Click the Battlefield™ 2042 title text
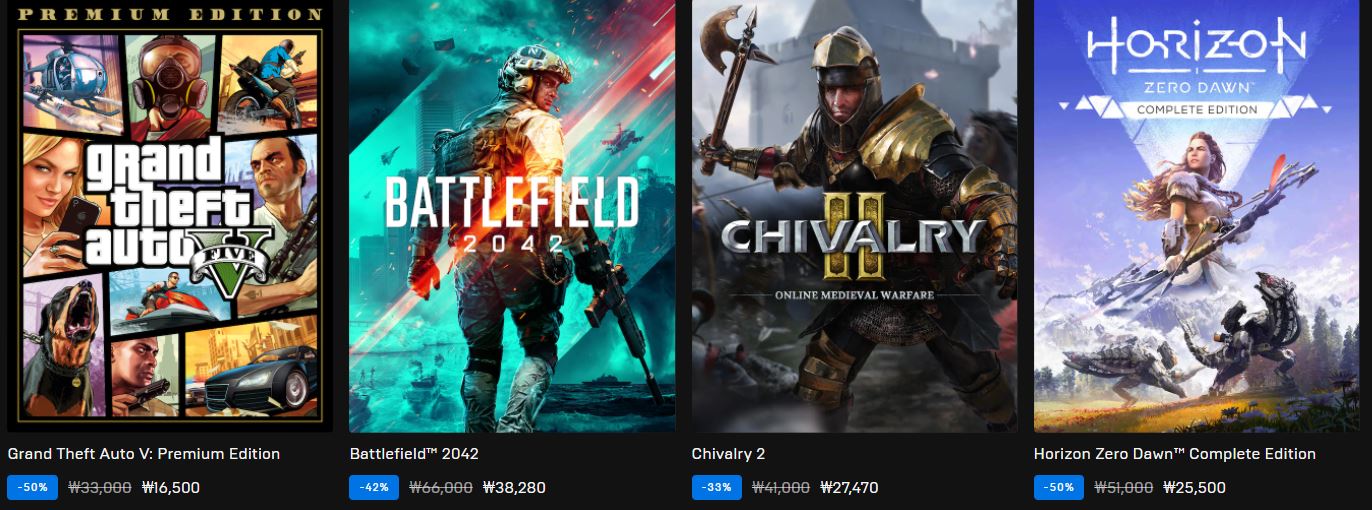 (414, 454)
